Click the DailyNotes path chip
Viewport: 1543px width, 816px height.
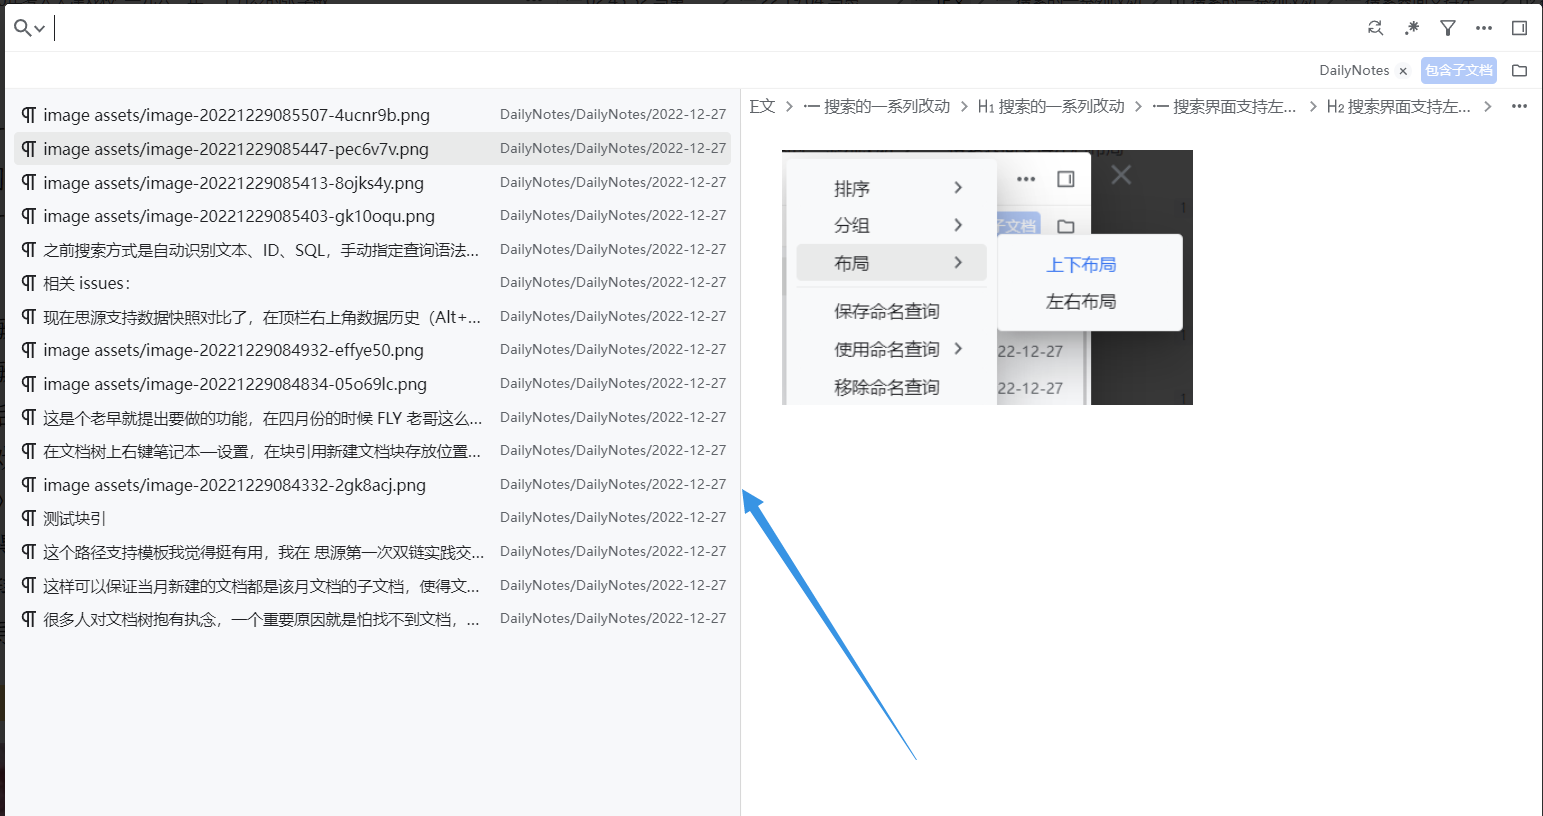(1354, 70)
